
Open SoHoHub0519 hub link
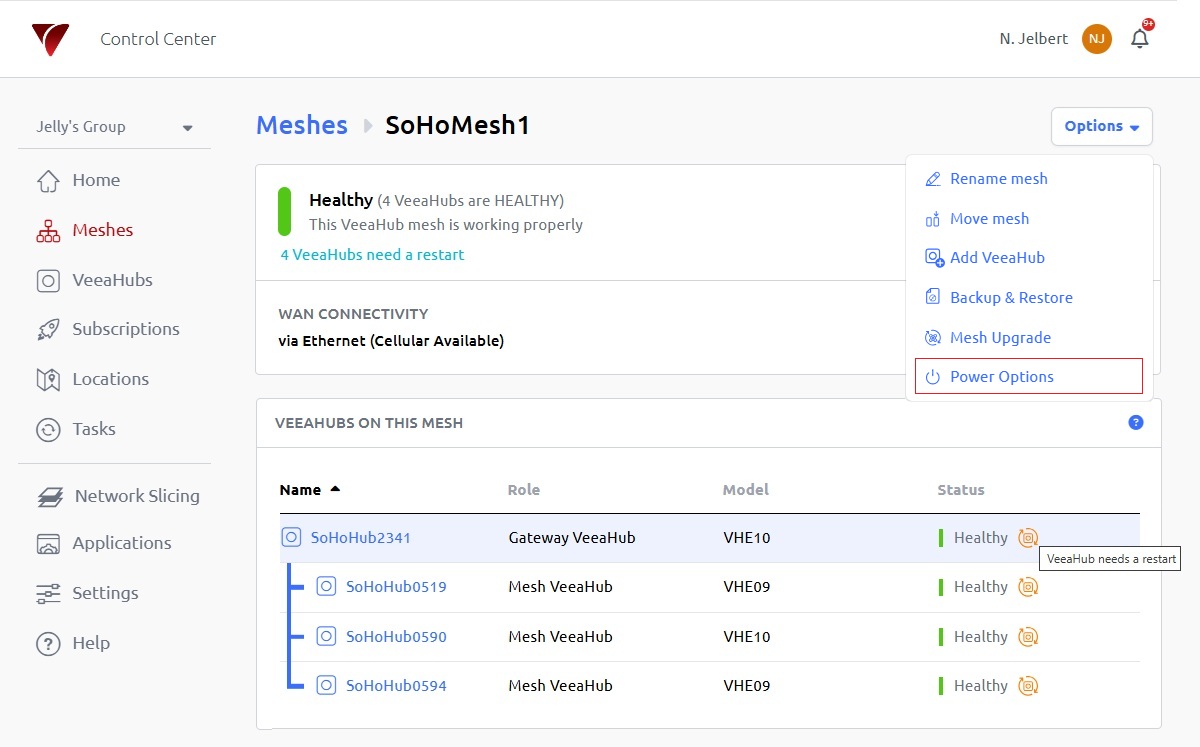pos(396,587)
